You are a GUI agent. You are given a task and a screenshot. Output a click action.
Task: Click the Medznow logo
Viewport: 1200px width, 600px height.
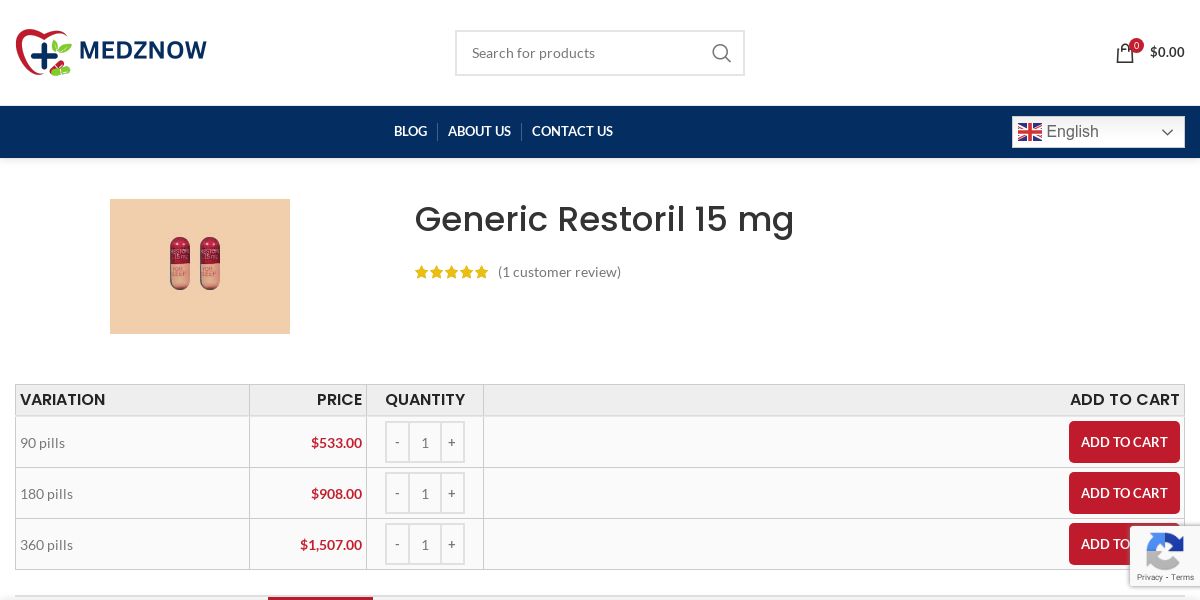click(111, 52)
